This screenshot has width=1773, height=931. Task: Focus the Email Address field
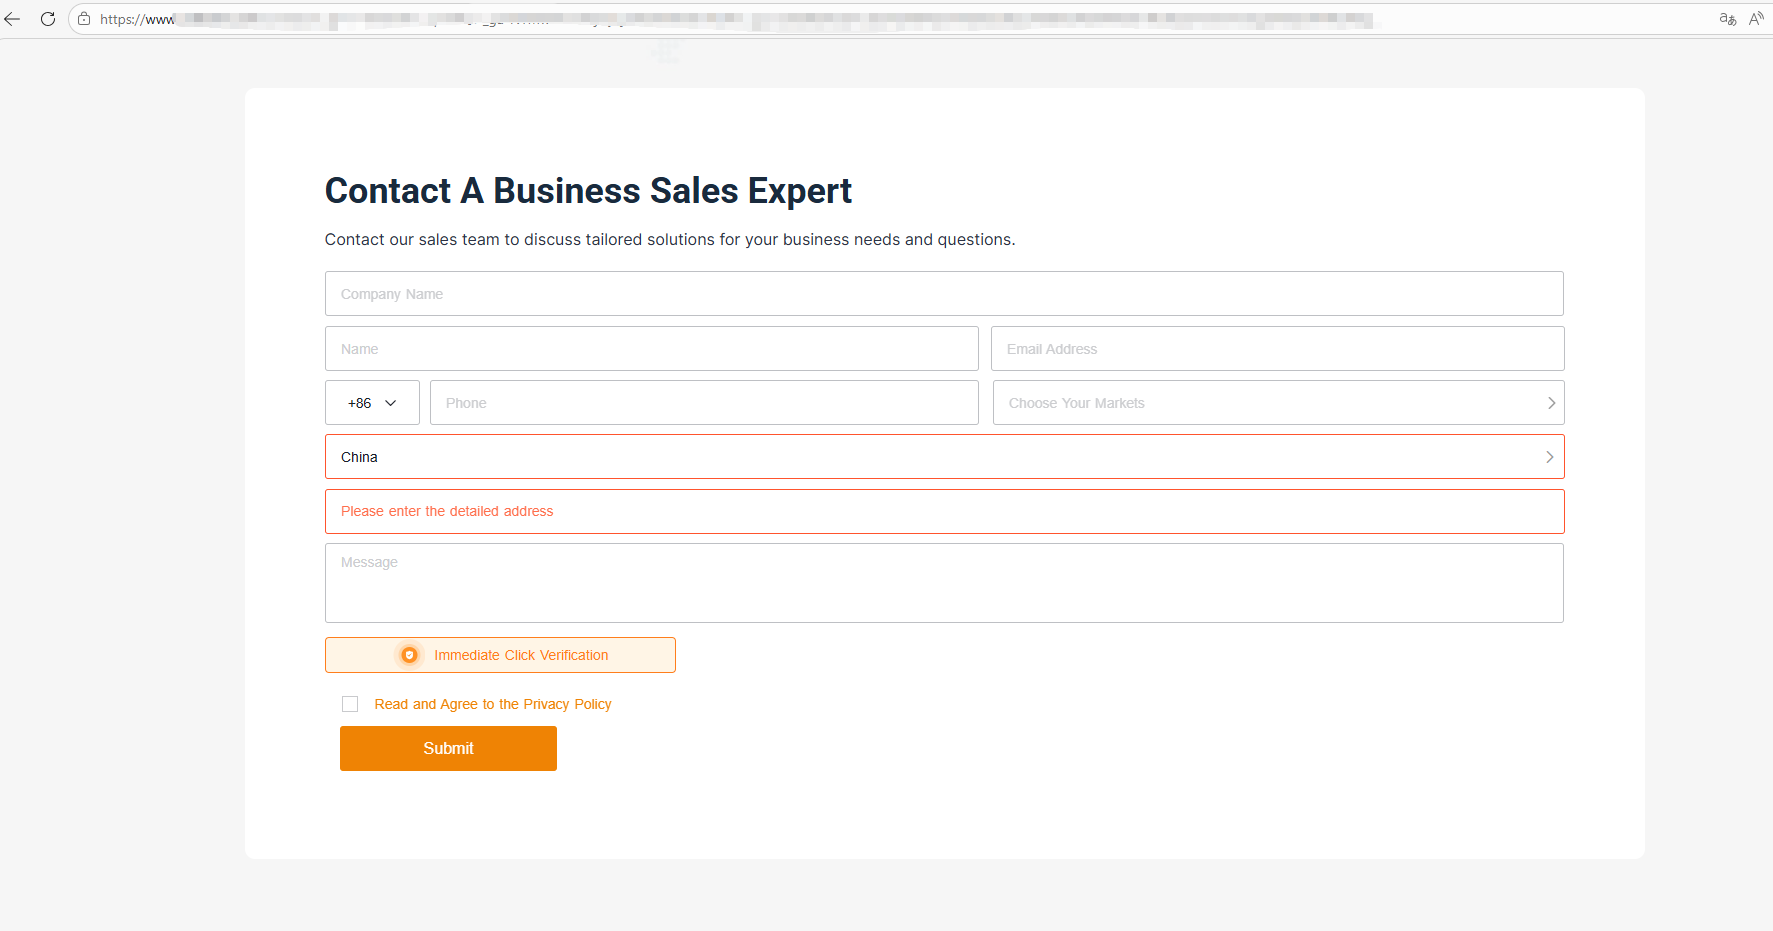point(1277,349)
